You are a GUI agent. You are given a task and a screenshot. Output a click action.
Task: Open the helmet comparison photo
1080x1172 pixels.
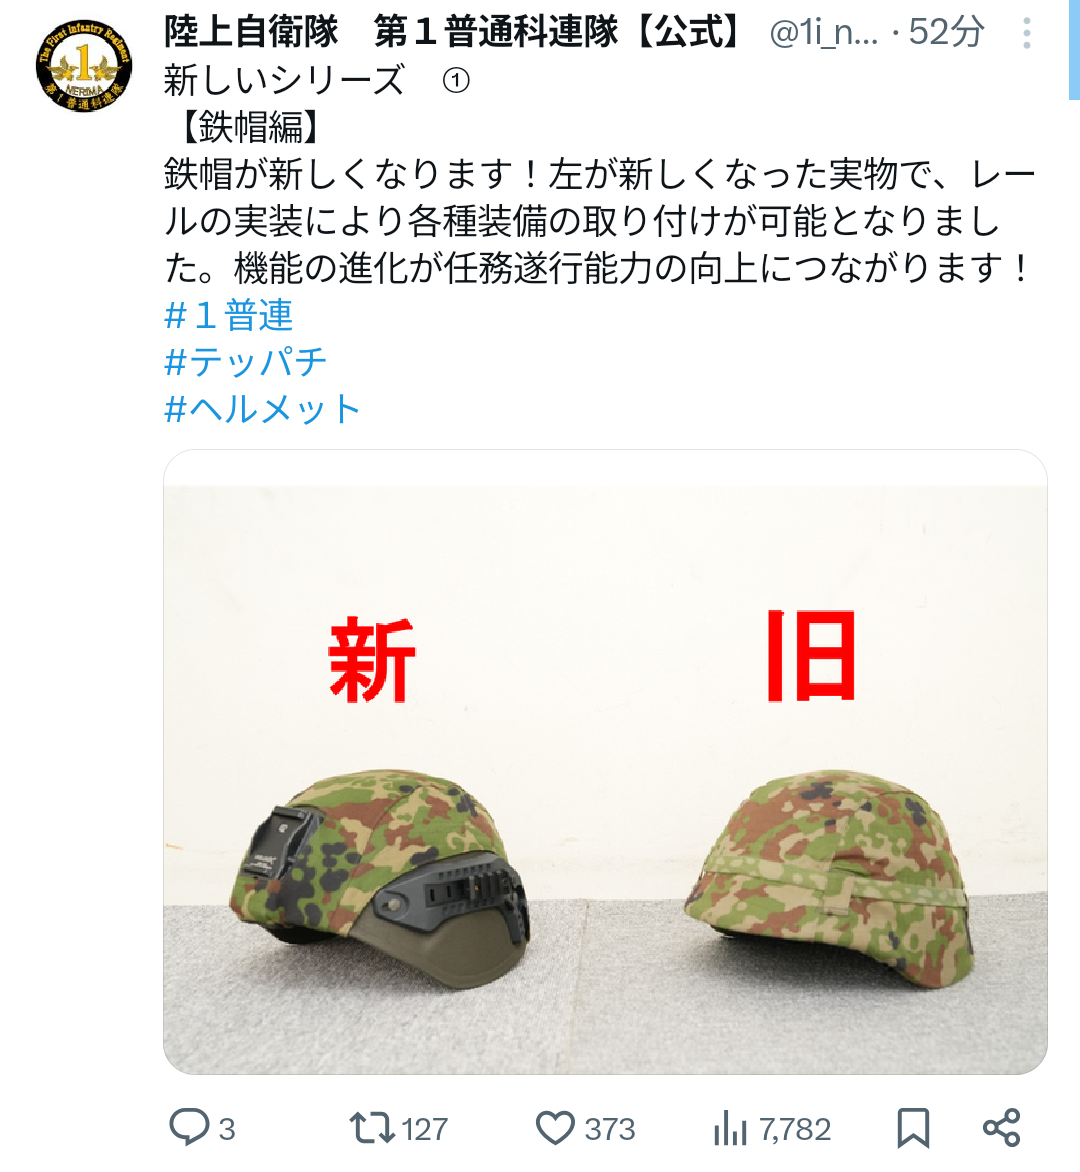tap(605, 762)
